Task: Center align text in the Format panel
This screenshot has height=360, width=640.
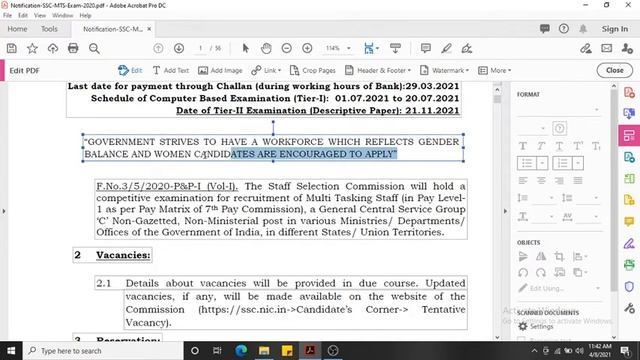Action: (541, 180)
